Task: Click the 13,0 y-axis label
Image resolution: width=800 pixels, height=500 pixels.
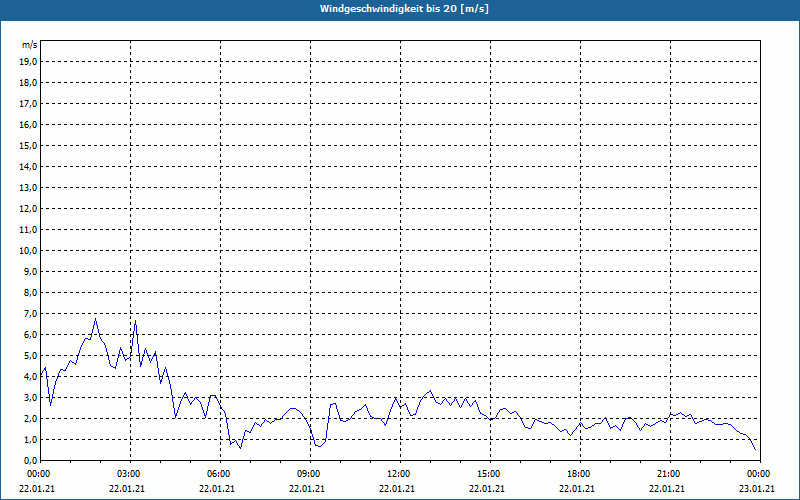Action: pyautogui.click(x=29, y=188)
